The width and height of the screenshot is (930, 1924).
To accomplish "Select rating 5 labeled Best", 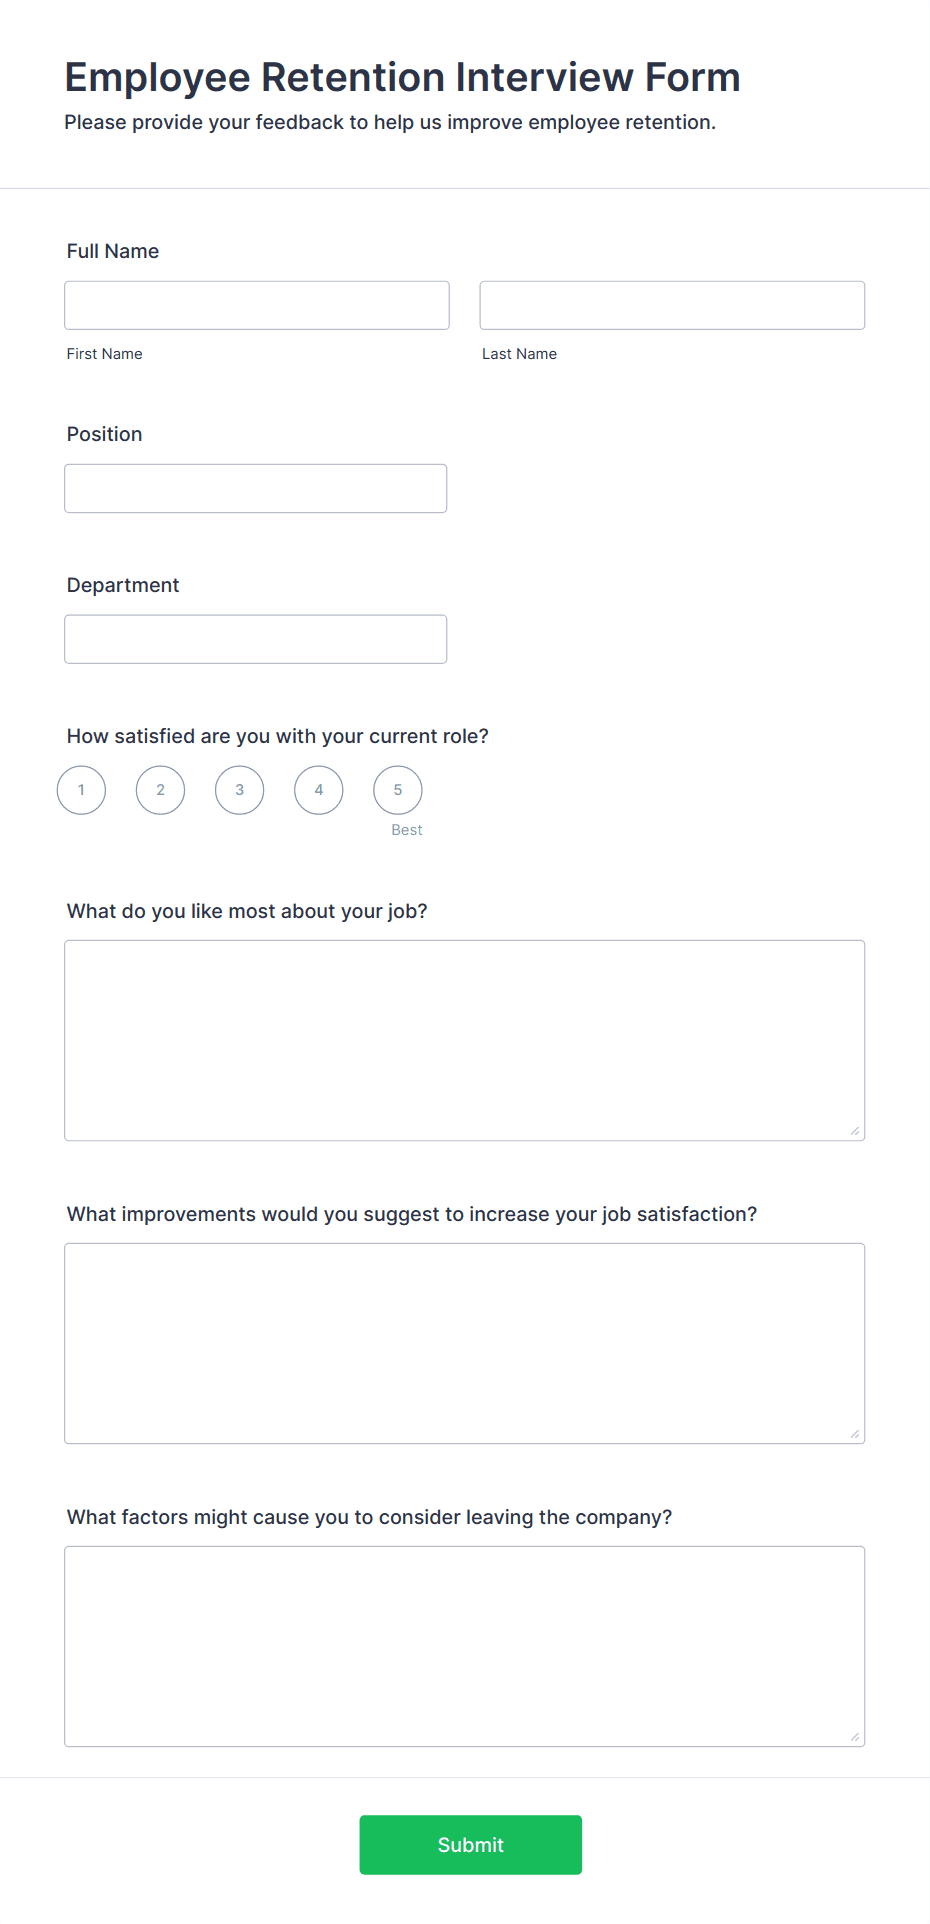I will coord(397,789).
